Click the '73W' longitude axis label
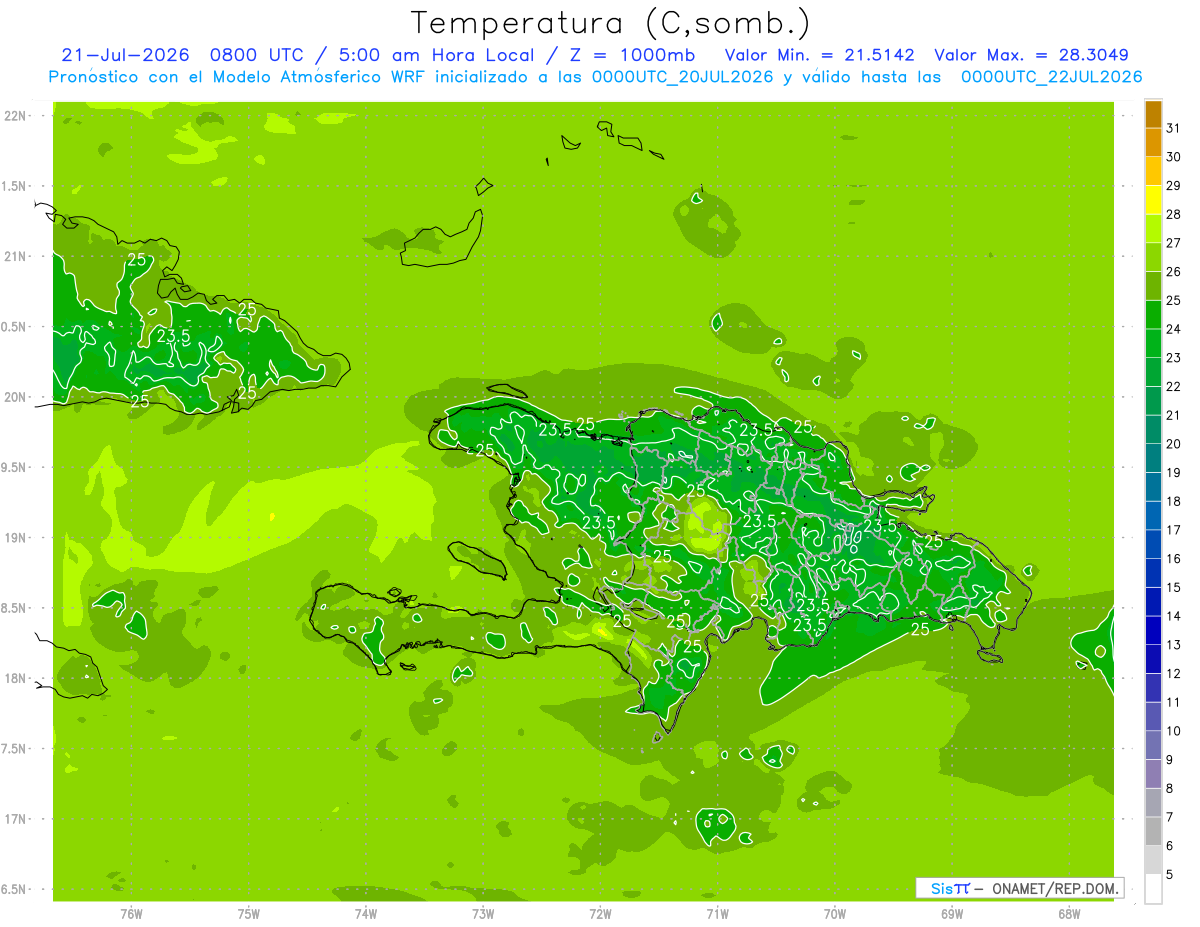1200x927 pixels. pyautogui.click(x=483, y=913)
